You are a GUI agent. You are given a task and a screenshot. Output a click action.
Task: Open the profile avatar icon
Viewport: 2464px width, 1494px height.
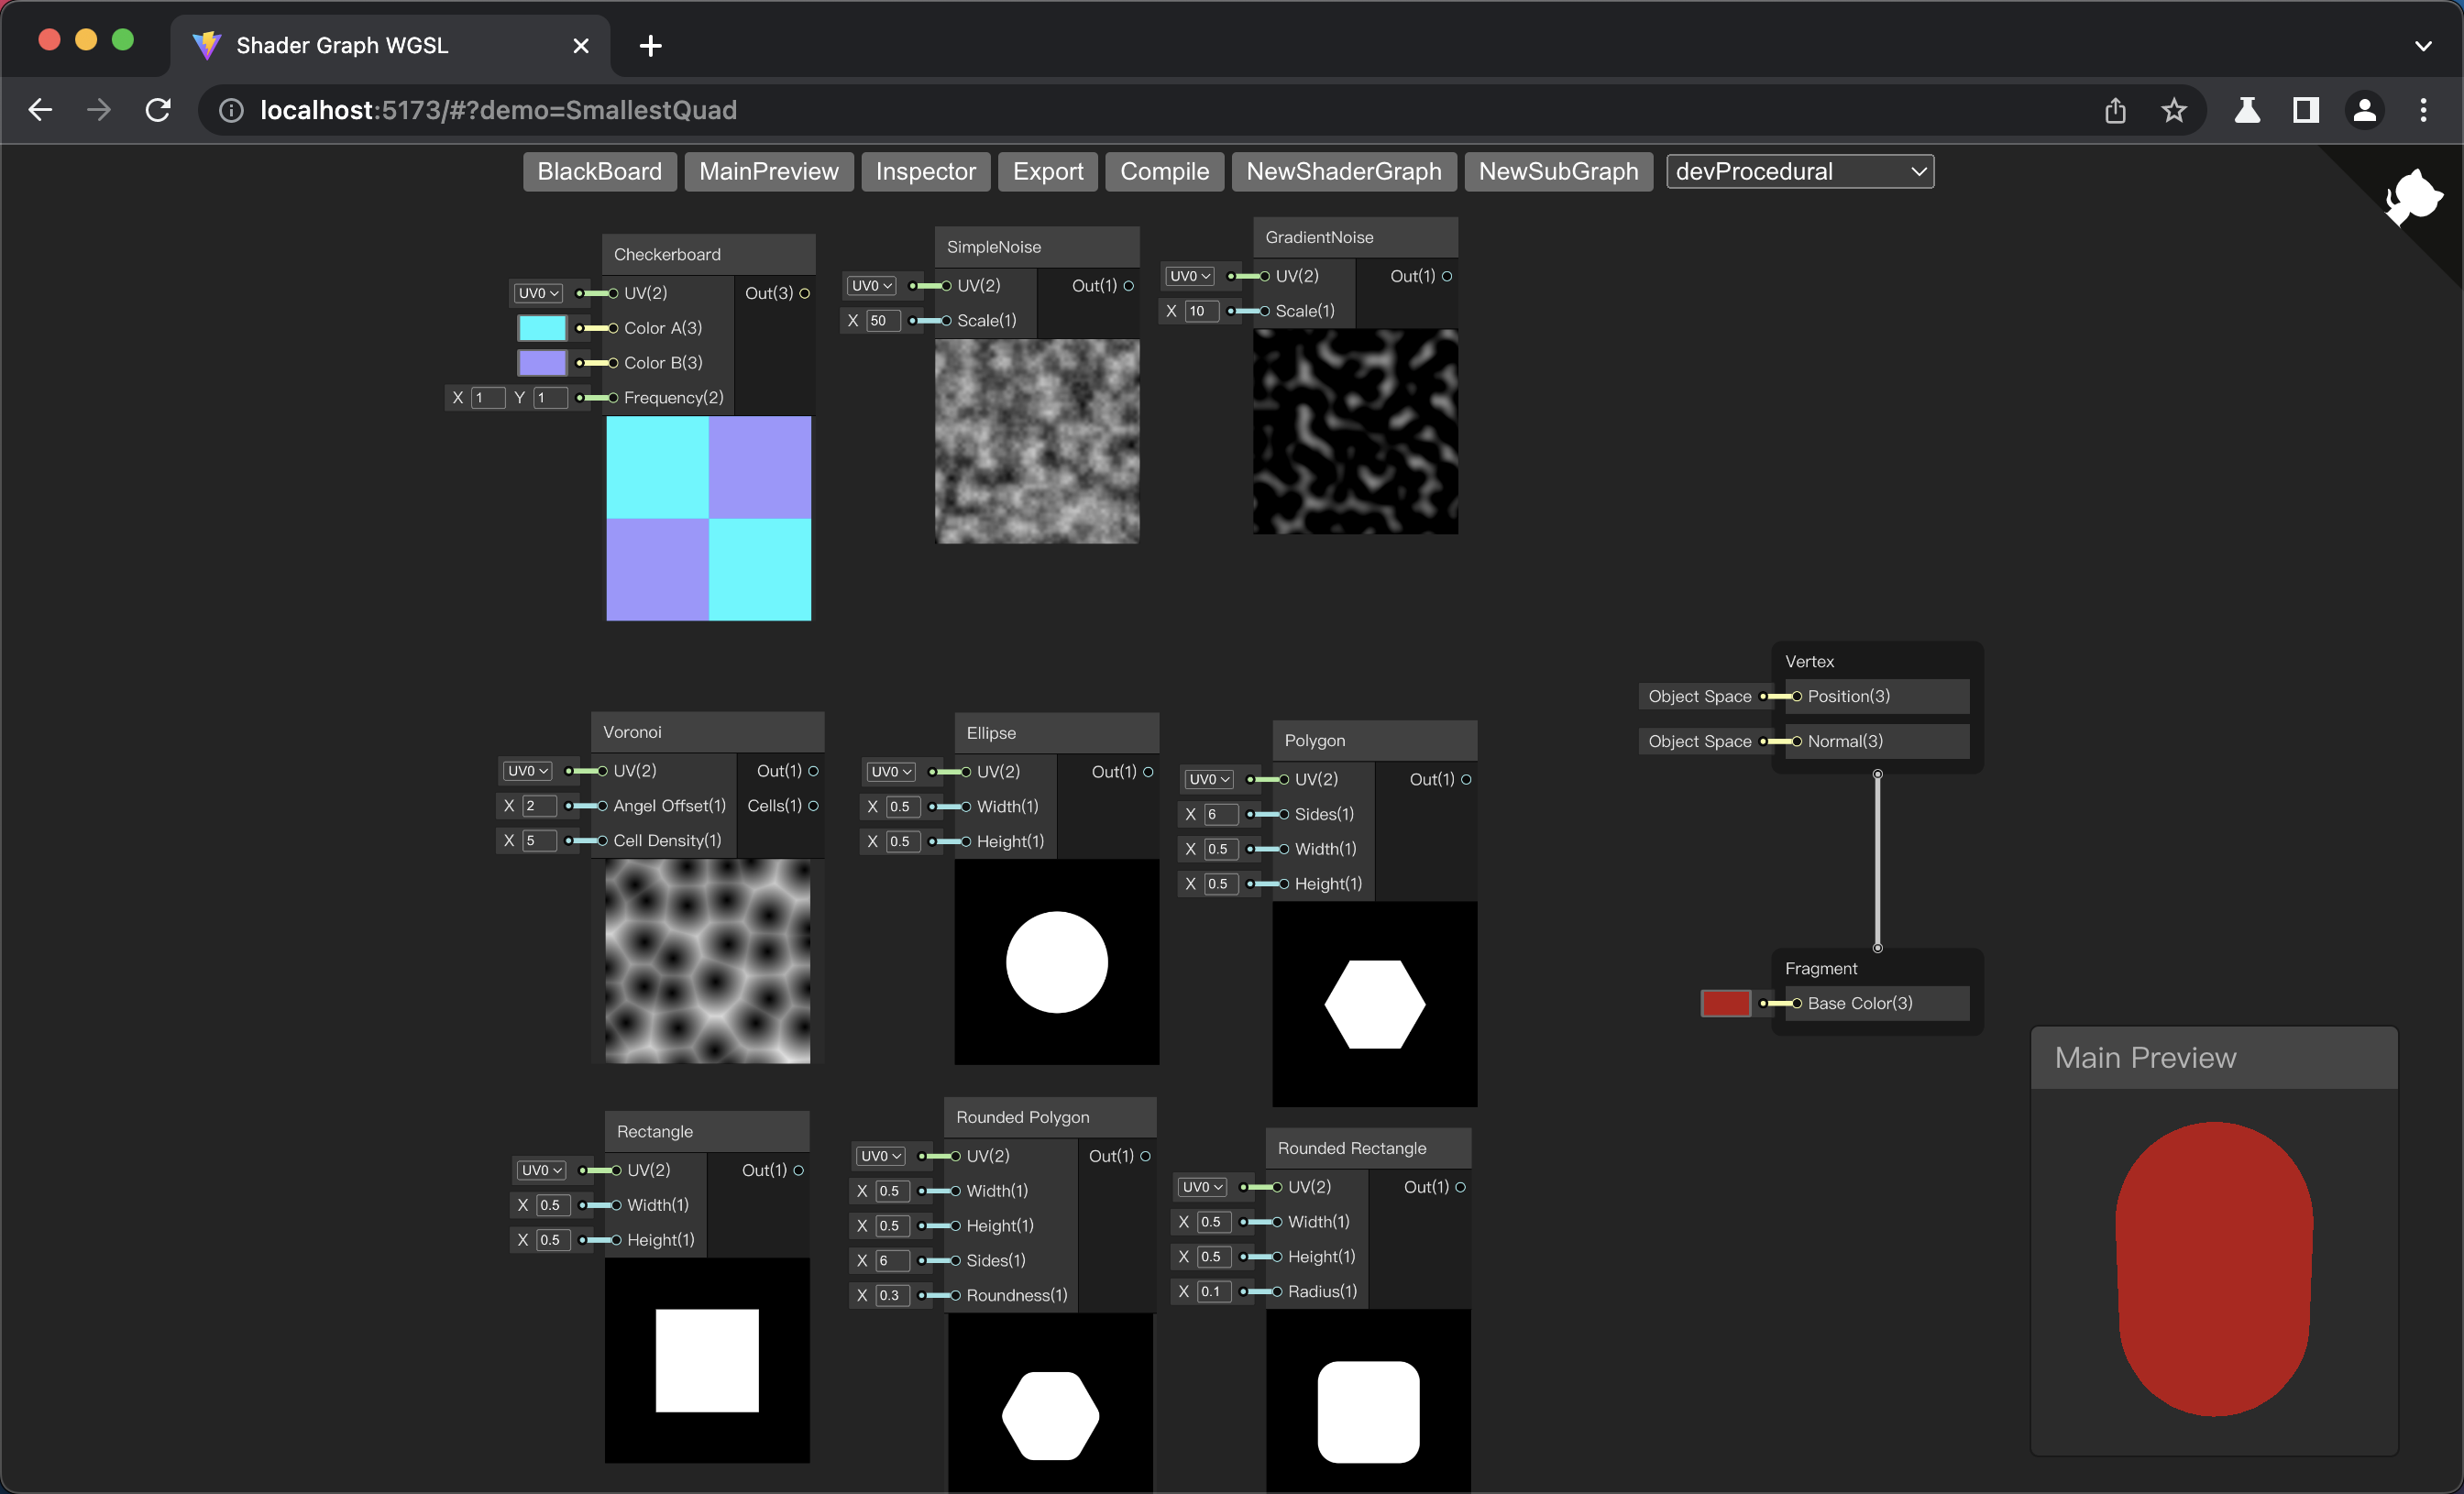(x=2364, y=110)
